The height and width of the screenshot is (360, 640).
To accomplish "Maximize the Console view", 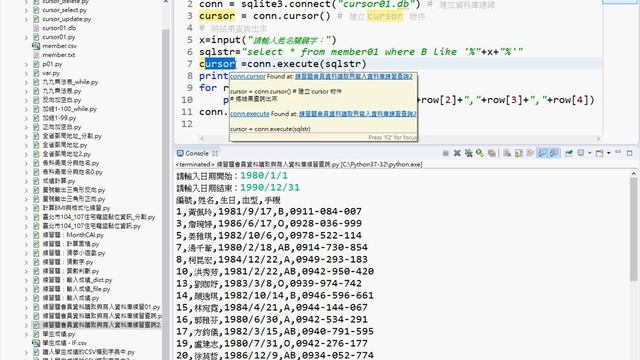I will [629, 153].
